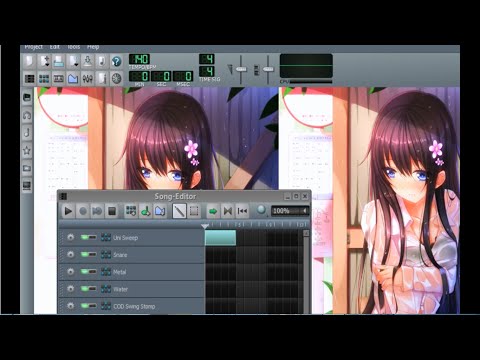The height and width of the screenshot is (360, 480).
Task: Show the Project Notes icon
Action: pyautogui.click(x=102, y=79)
